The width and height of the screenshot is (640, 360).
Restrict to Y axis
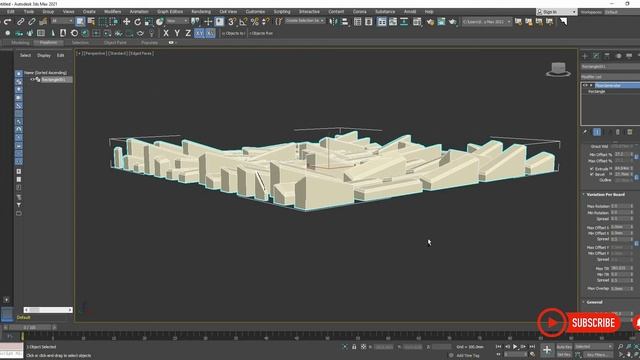coord(177,33)
